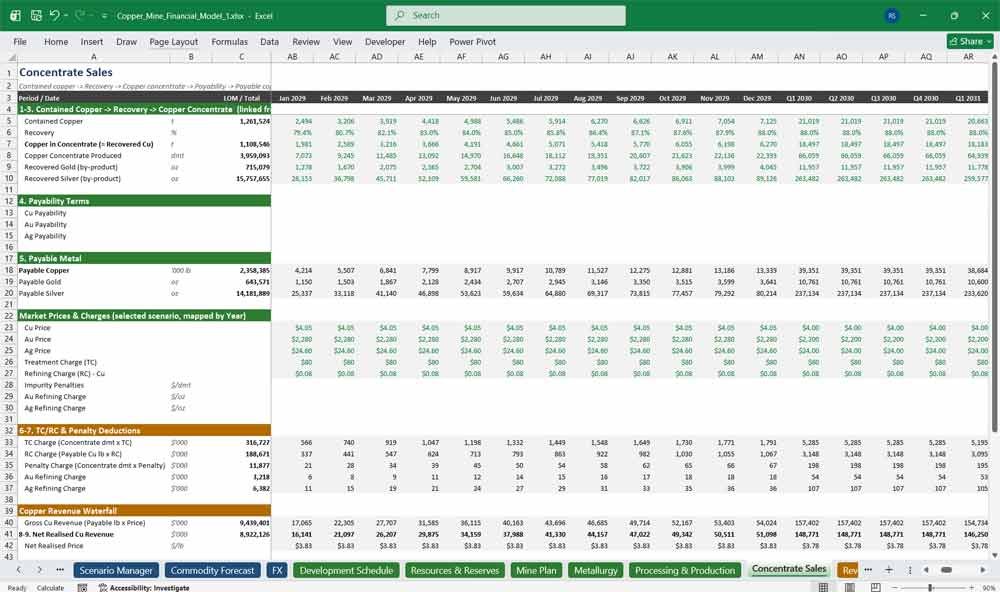This screenshot has width=1000, height=592.
Task: Click the vertical scrollbar up arrow
Action: tap(994, 57)
